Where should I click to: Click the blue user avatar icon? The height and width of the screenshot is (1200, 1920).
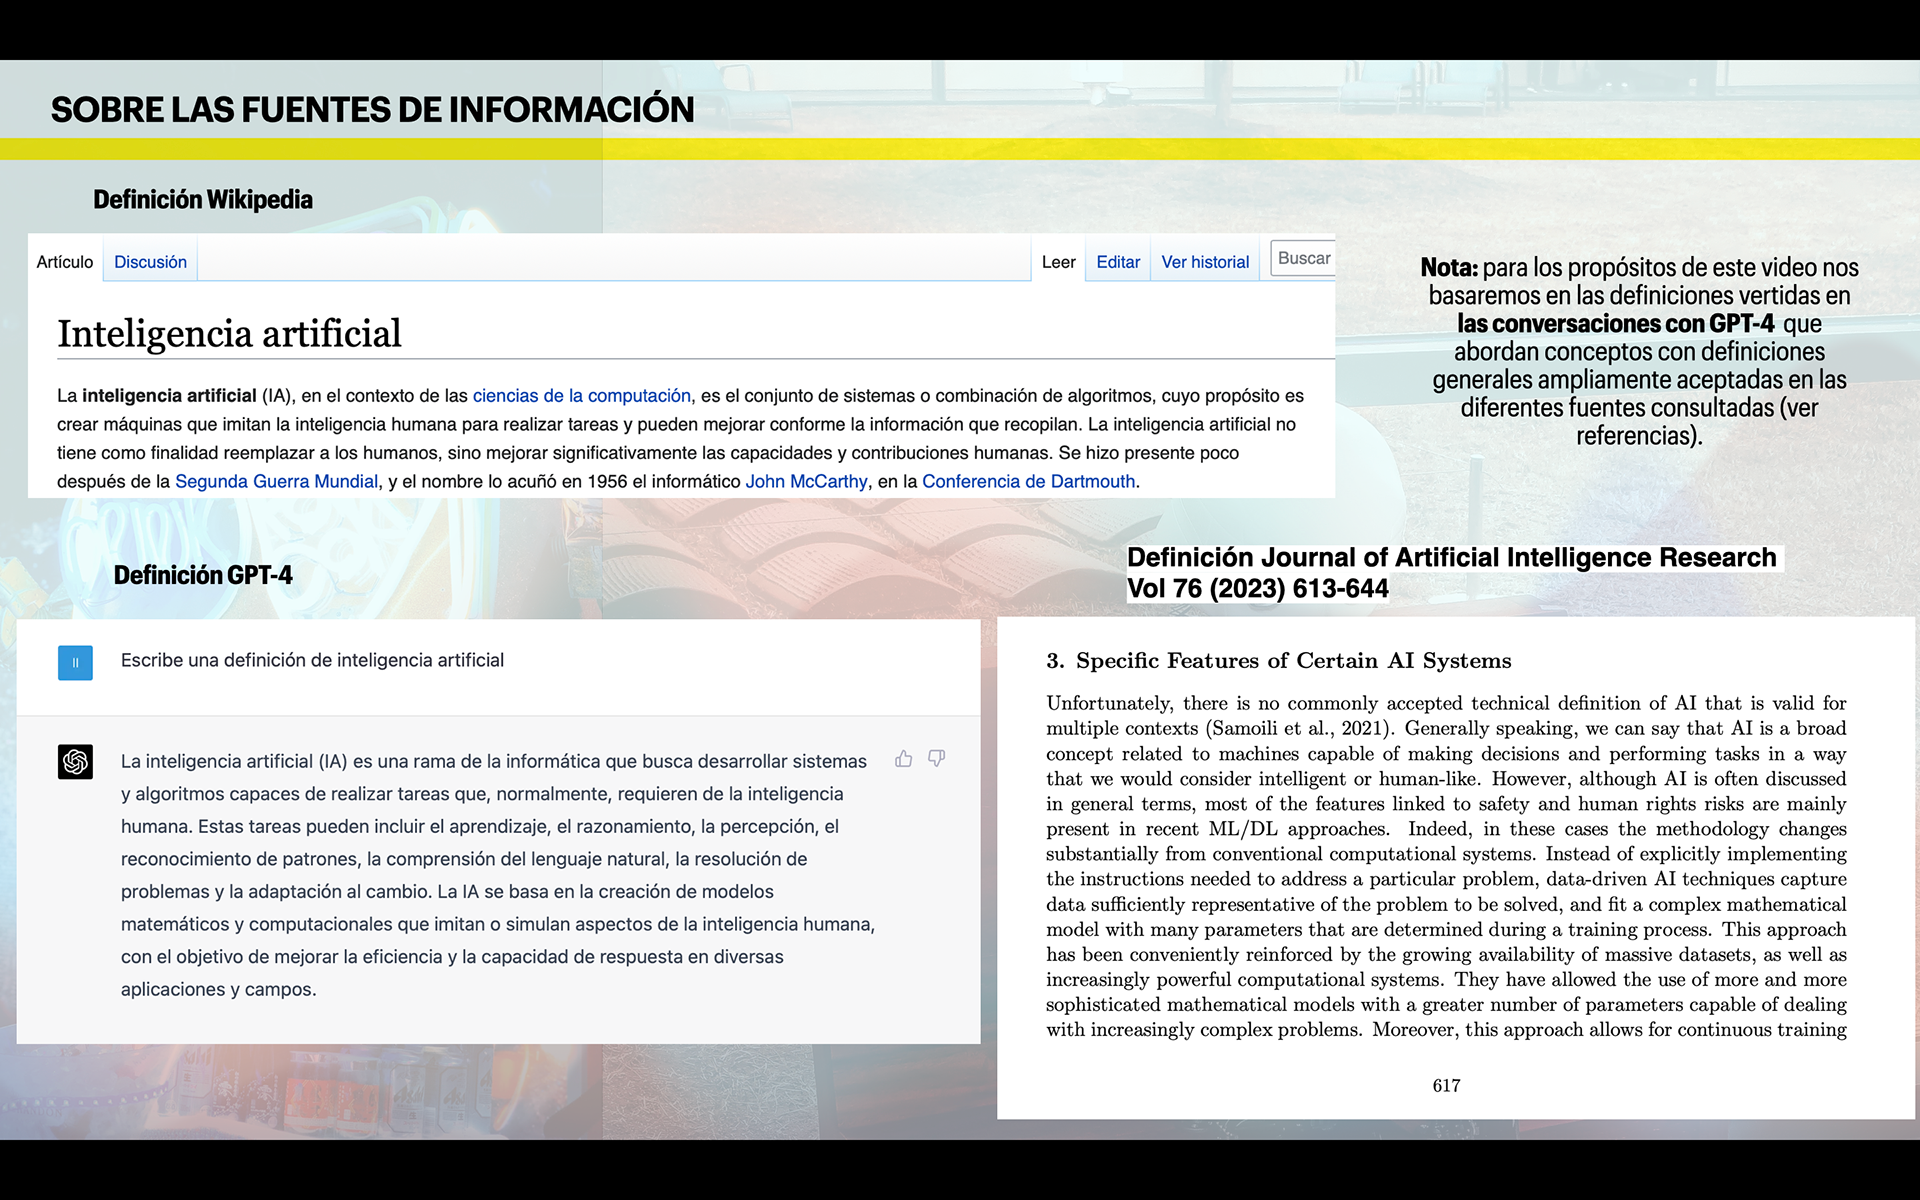[x=75, y=663]
